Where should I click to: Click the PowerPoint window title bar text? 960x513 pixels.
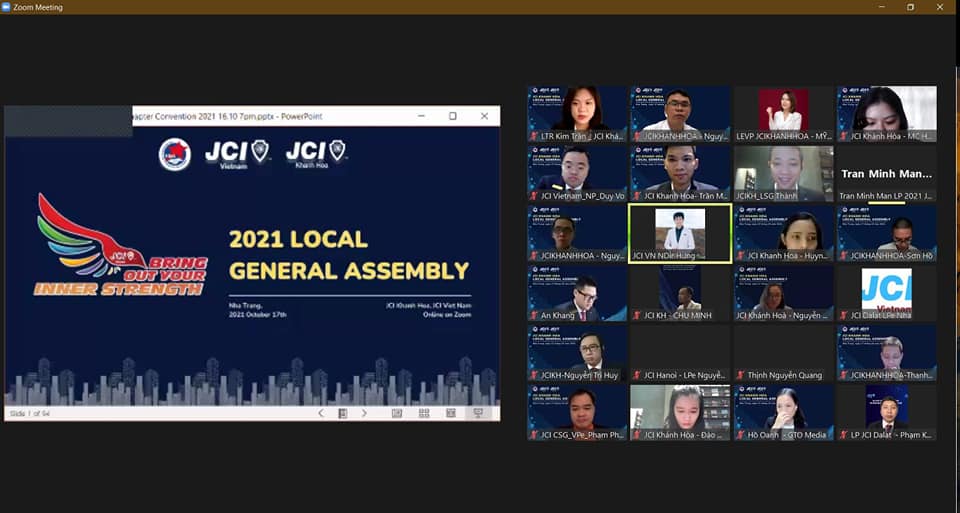pyautogui.click(x=227, y=116)
